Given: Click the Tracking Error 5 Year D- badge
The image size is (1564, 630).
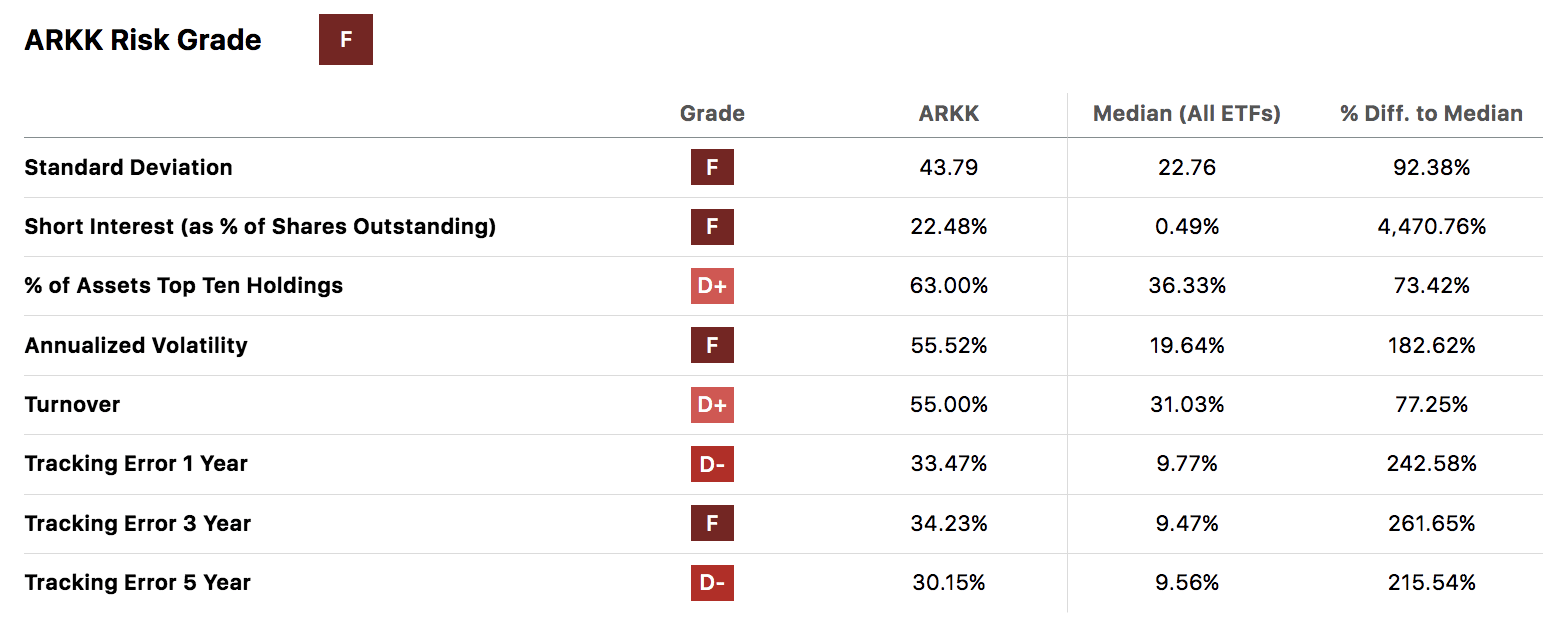Looking at the screenshot, I should click(x=712, y=582).
